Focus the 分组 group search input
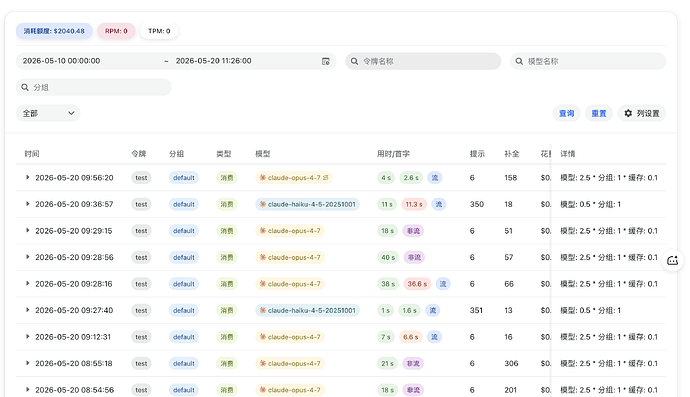Image resolution: width=690 pixels, height=397 pixels. click(x=94, y=87)
